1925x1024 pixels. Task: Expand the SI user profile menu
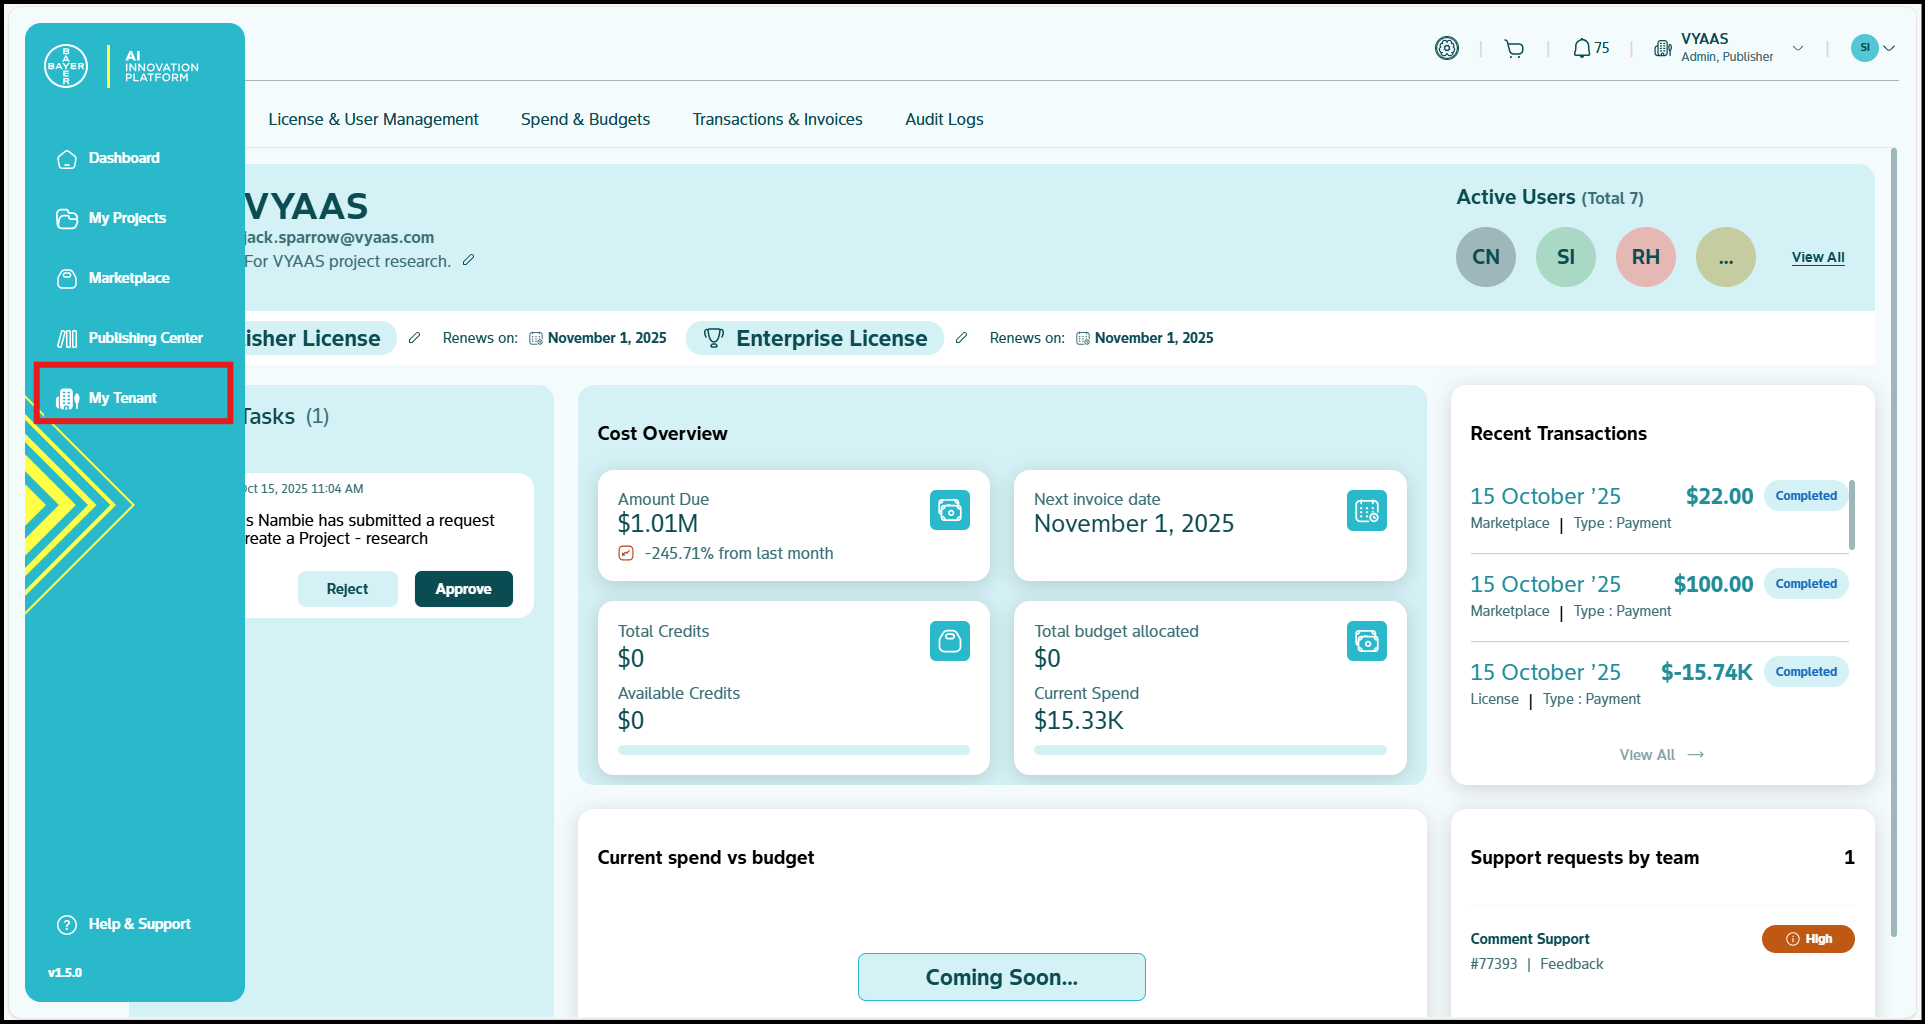(x=1889, y=48)
